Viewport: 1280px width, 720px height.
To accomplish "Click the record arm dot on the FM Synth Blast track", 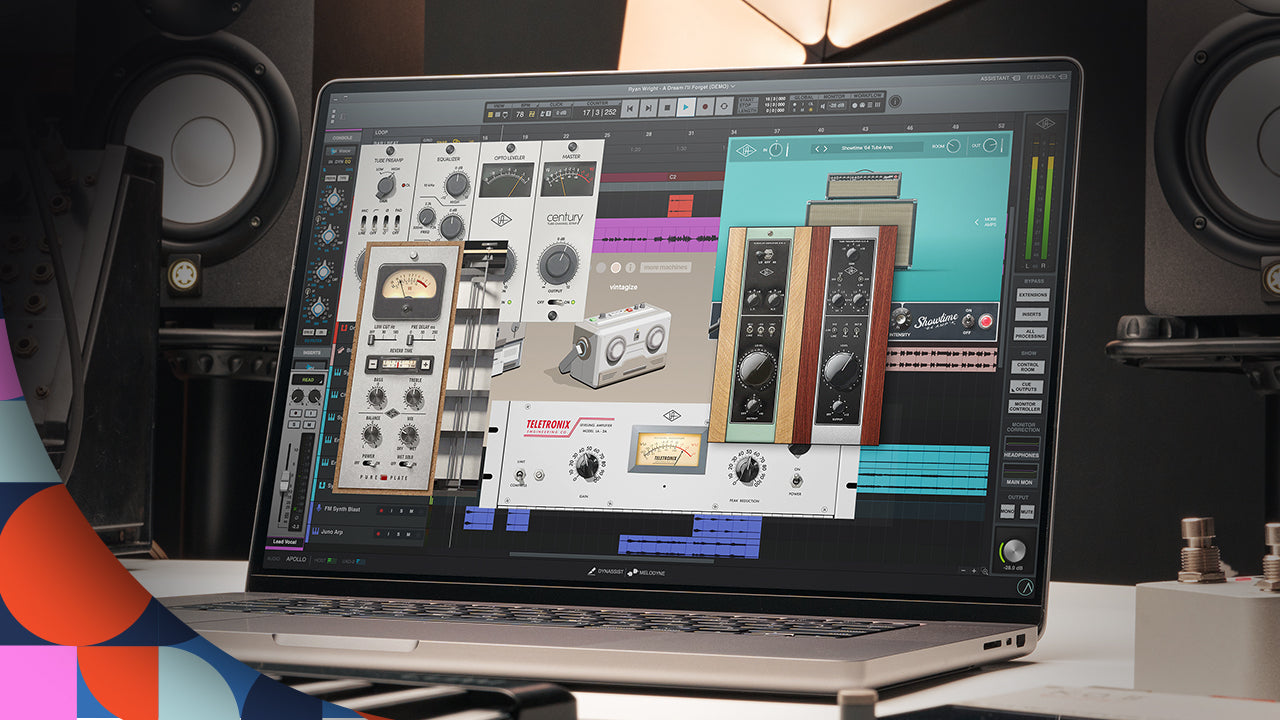I will click(x=379, y=510).
